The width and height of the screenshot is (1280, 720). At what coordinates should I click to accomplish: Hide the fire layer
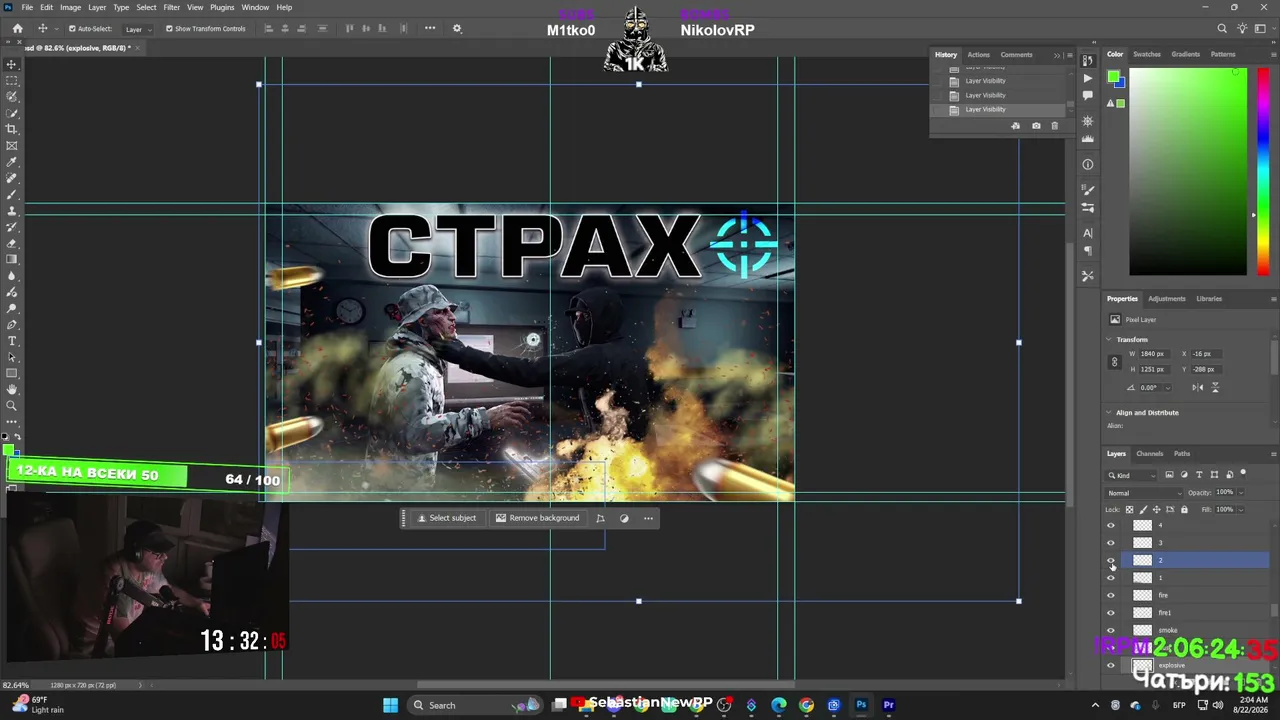(1110, 596)
